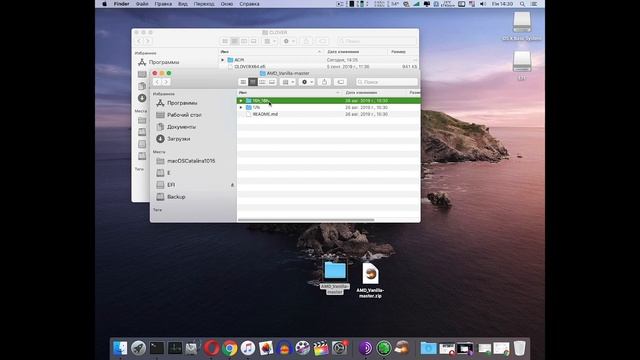Click Share button in AMD_Vanilla-master window
The height and width of the screenshot is (360, 640).
(324, 82)
